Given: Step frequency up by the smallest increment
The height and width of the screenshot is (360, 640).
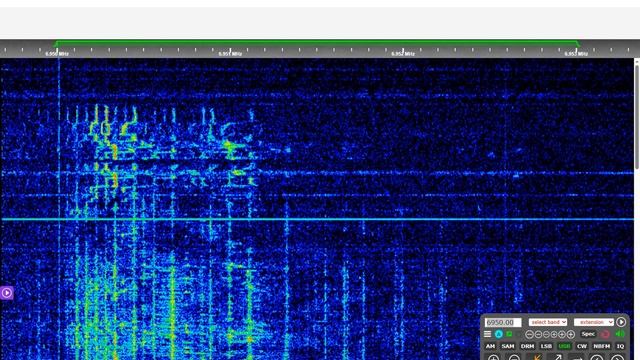Looking at the screenshot, I should [x=554, y=334].
